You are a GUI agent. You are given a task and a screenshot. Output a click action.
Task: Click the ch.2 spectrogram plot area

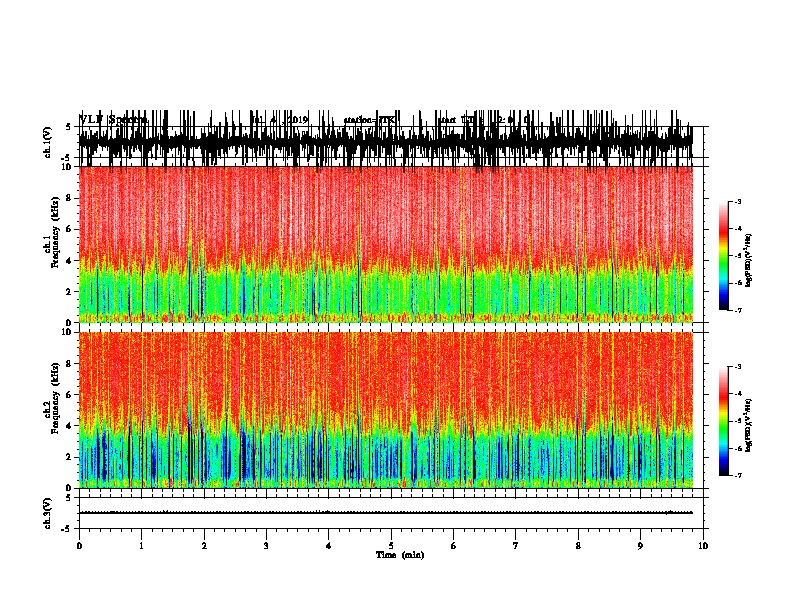tap(386, 410)
